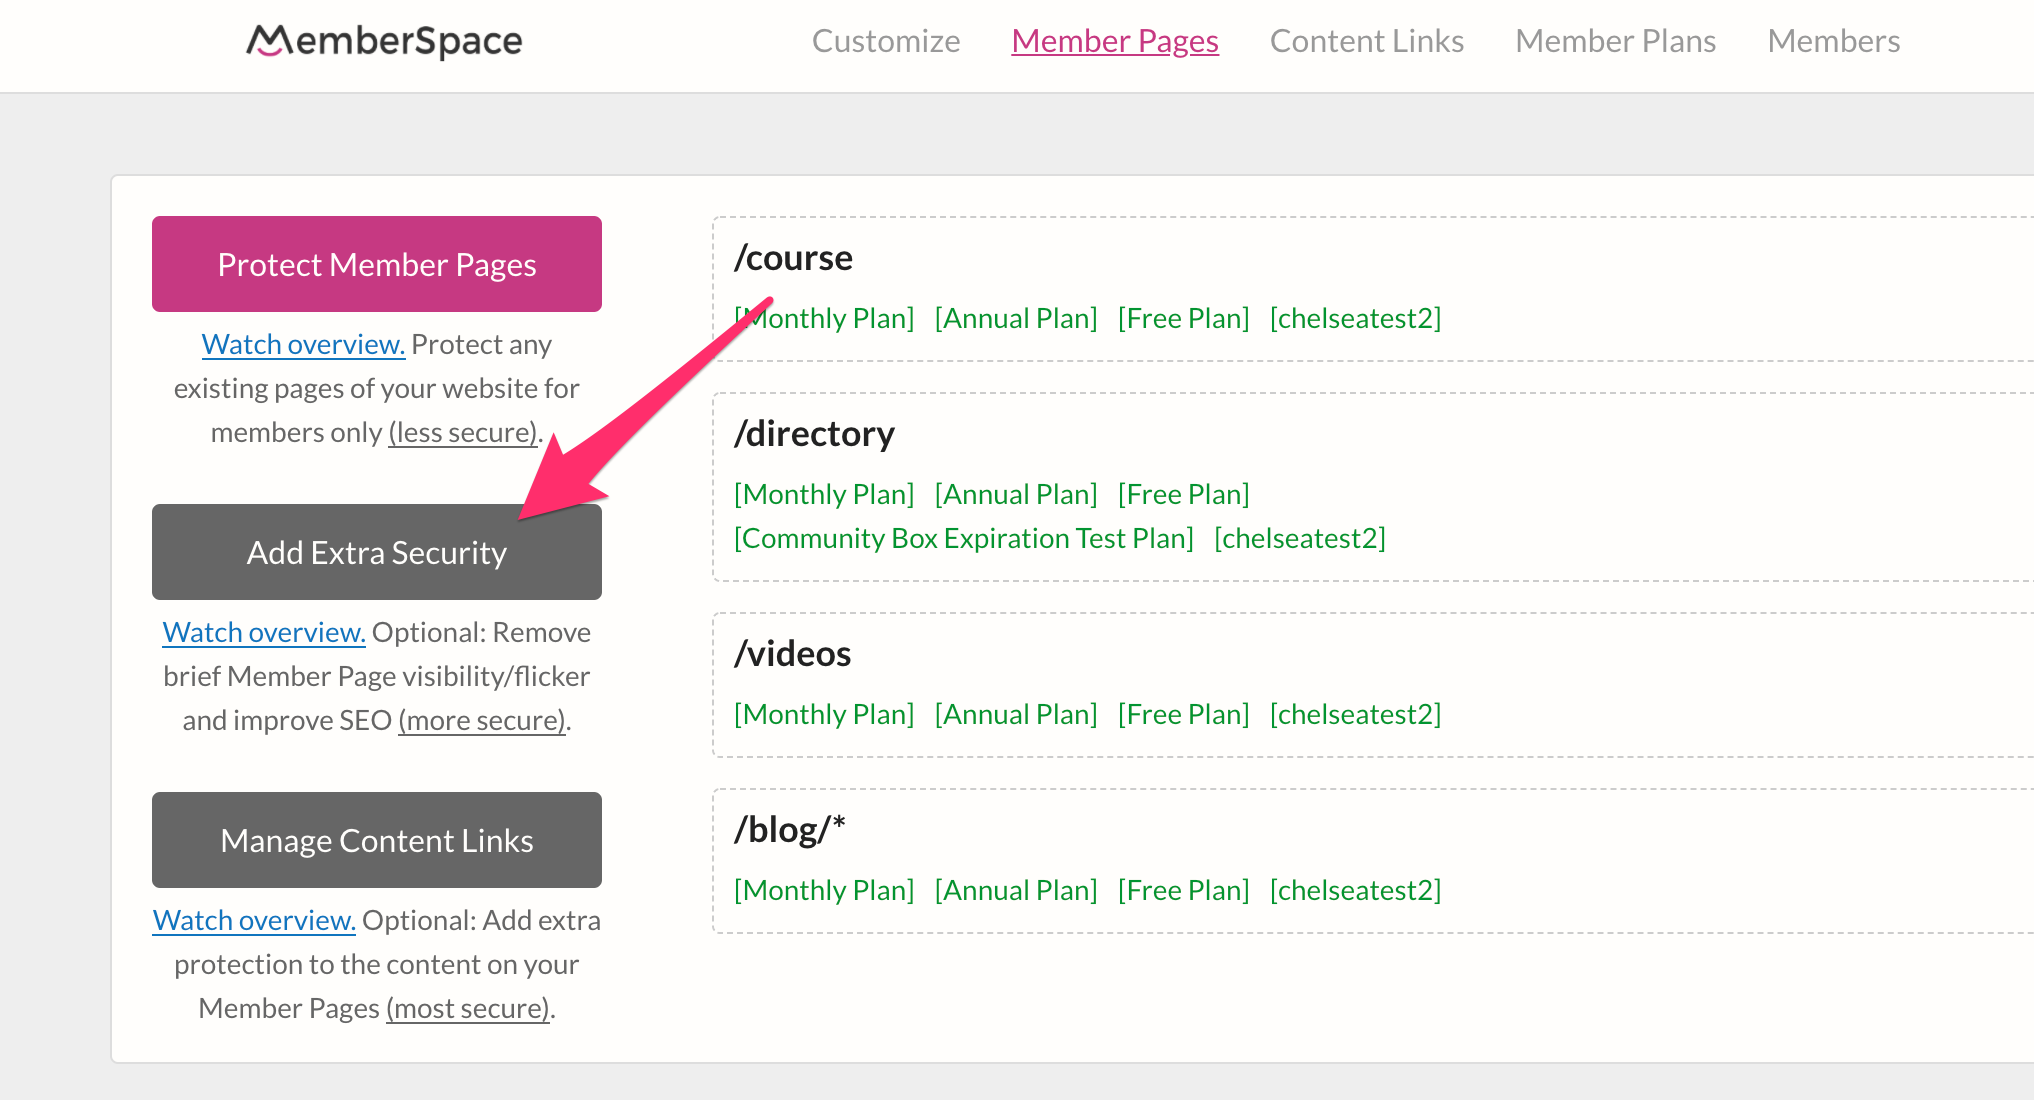Screen dimensions: 2034x1100
Task: Click the less secure link
Action: click(461, 431)
